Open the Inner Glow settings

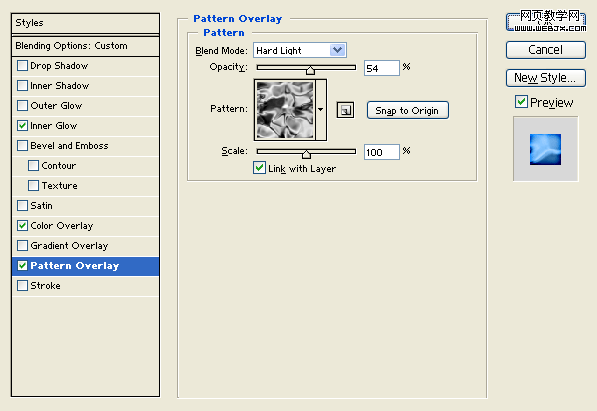(x=85, y=125)
